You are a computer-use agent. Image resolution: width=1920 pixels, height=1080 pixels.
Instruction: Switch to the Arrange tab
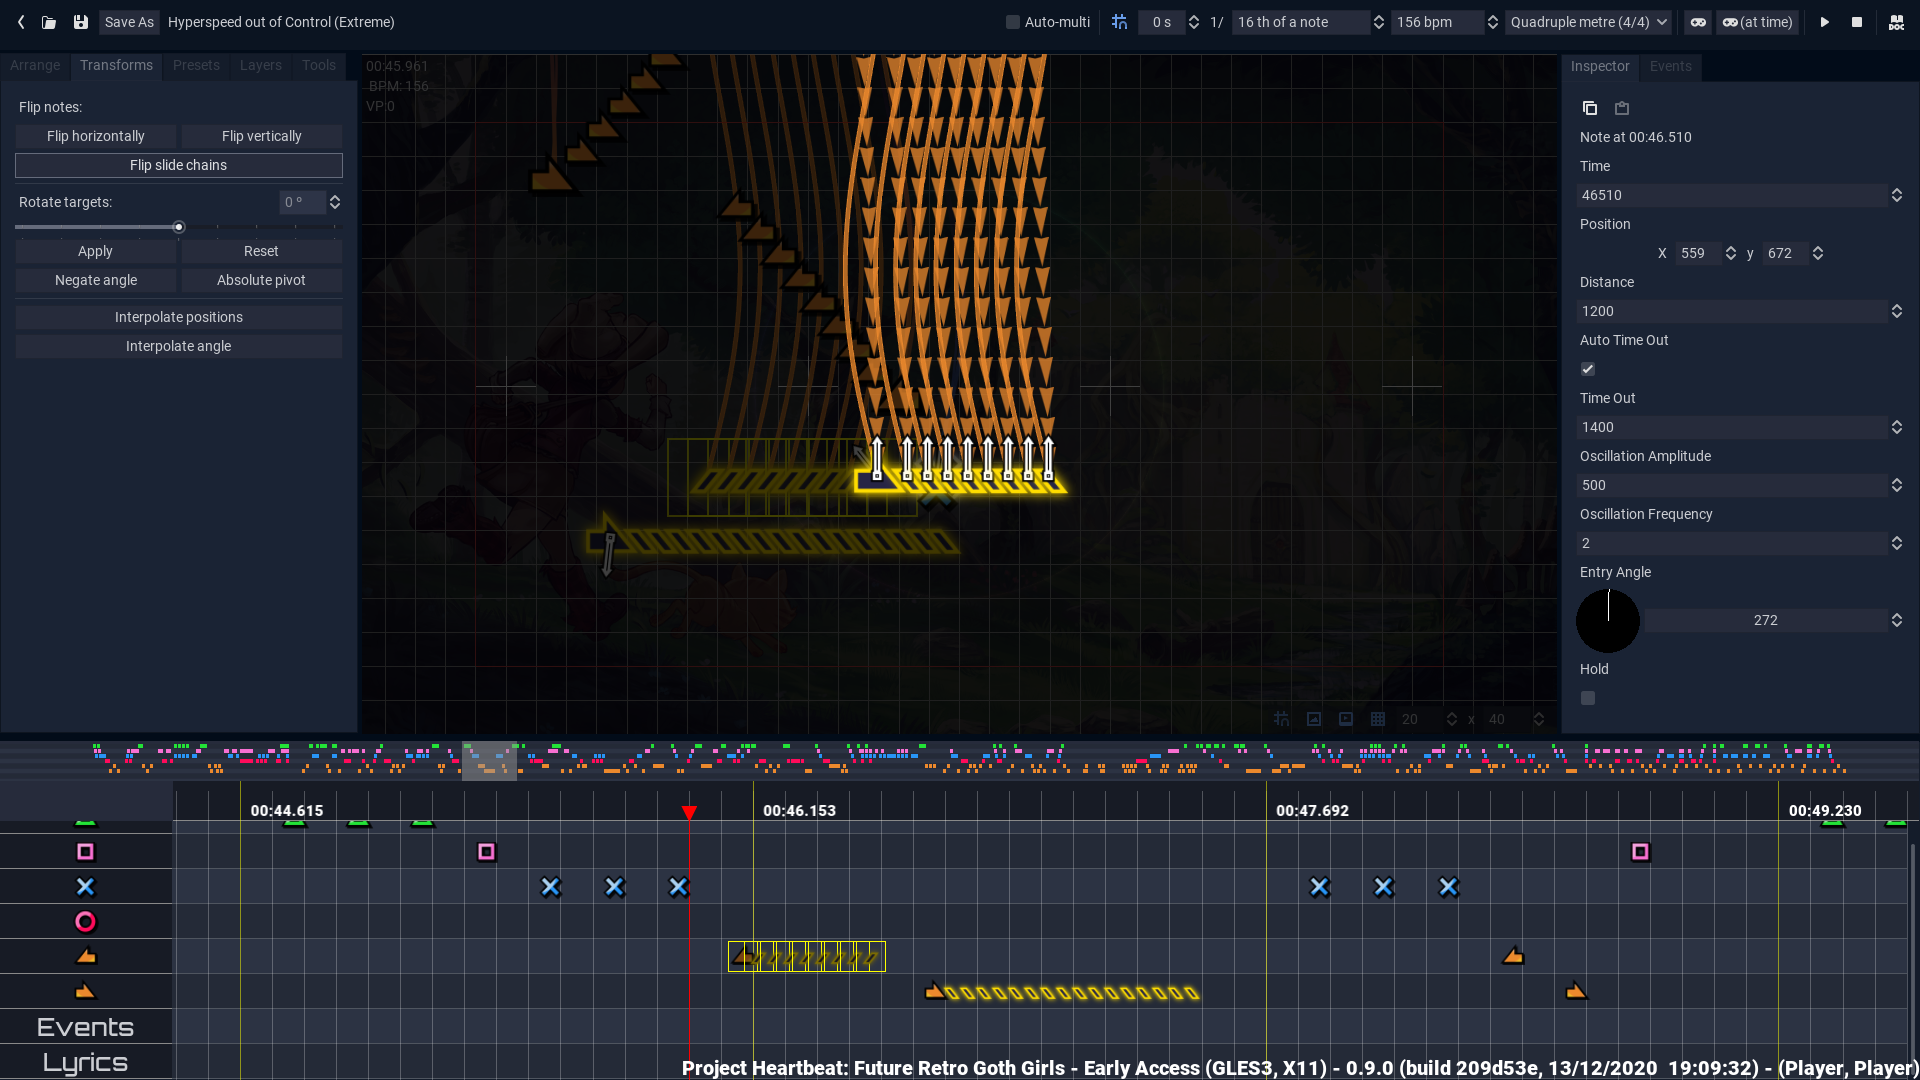pos(35,65)
